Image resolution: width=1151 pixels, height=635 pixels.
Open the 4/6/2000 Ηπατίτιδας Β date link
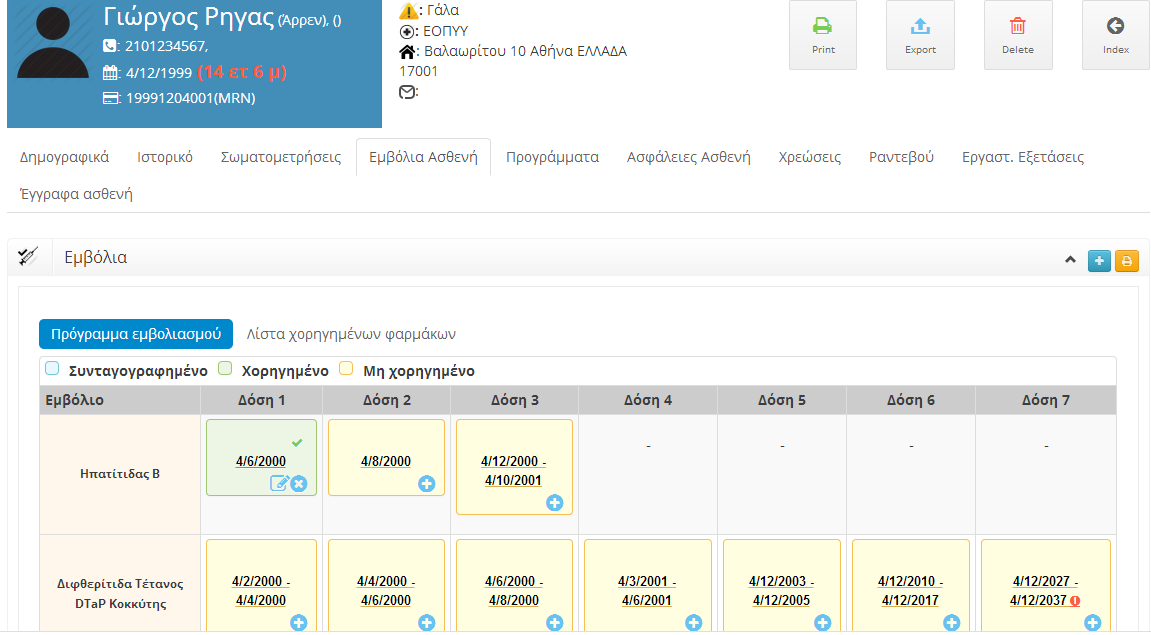click(x=261, y=461)
